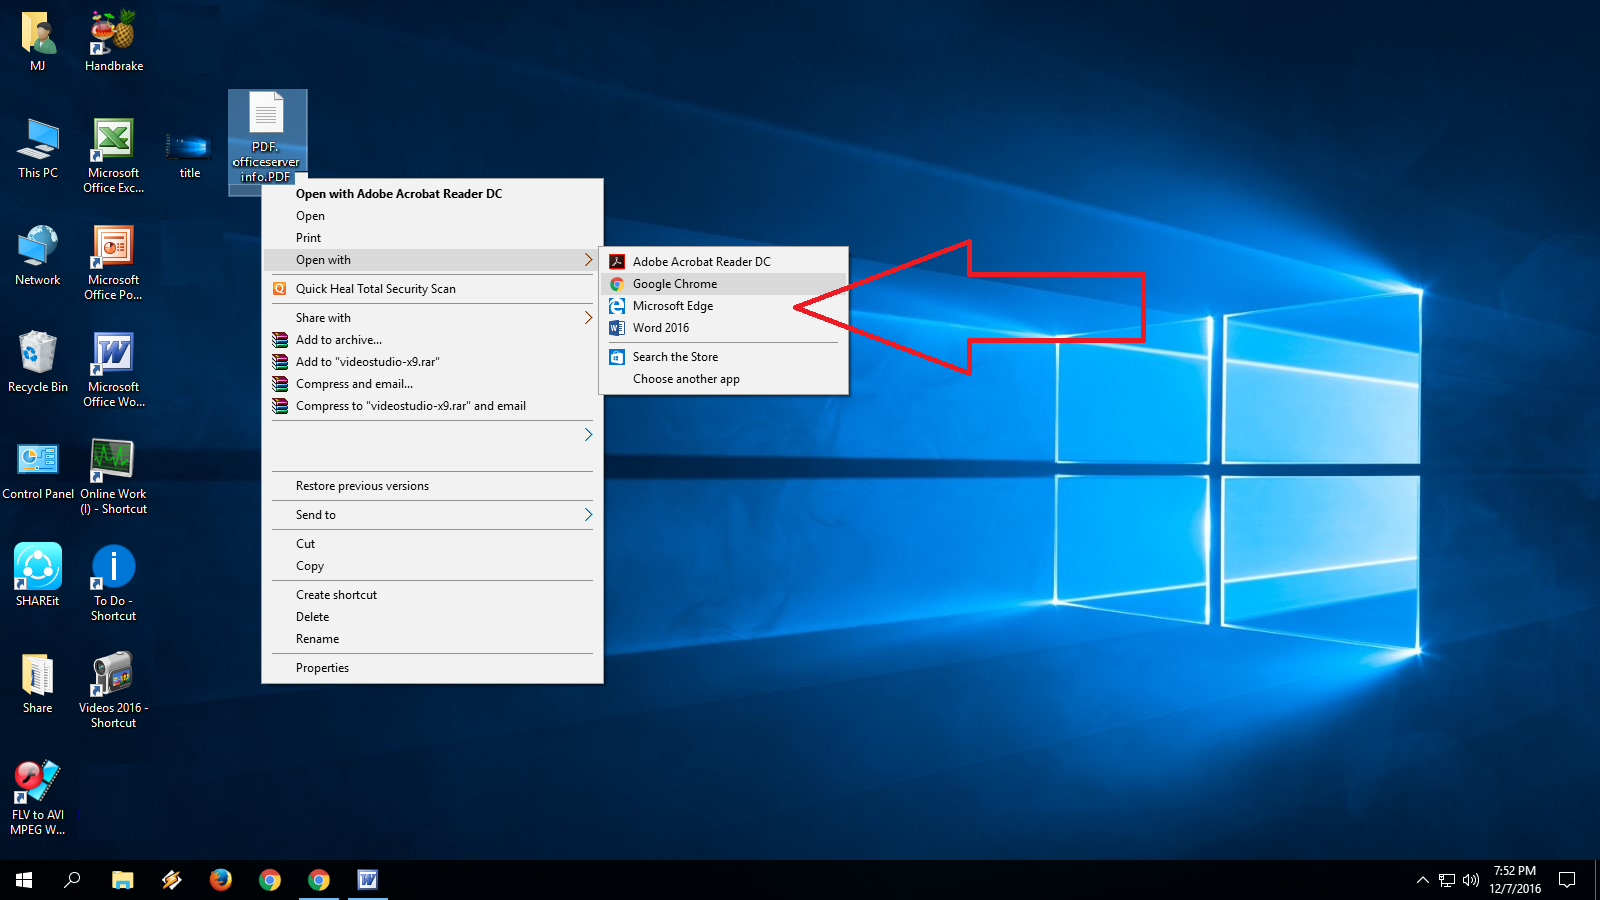The width and height of the screenshot is (1600, 900).
Task: Open the FLV to AVI MPEG converter
Action: [x=37, y=780]
